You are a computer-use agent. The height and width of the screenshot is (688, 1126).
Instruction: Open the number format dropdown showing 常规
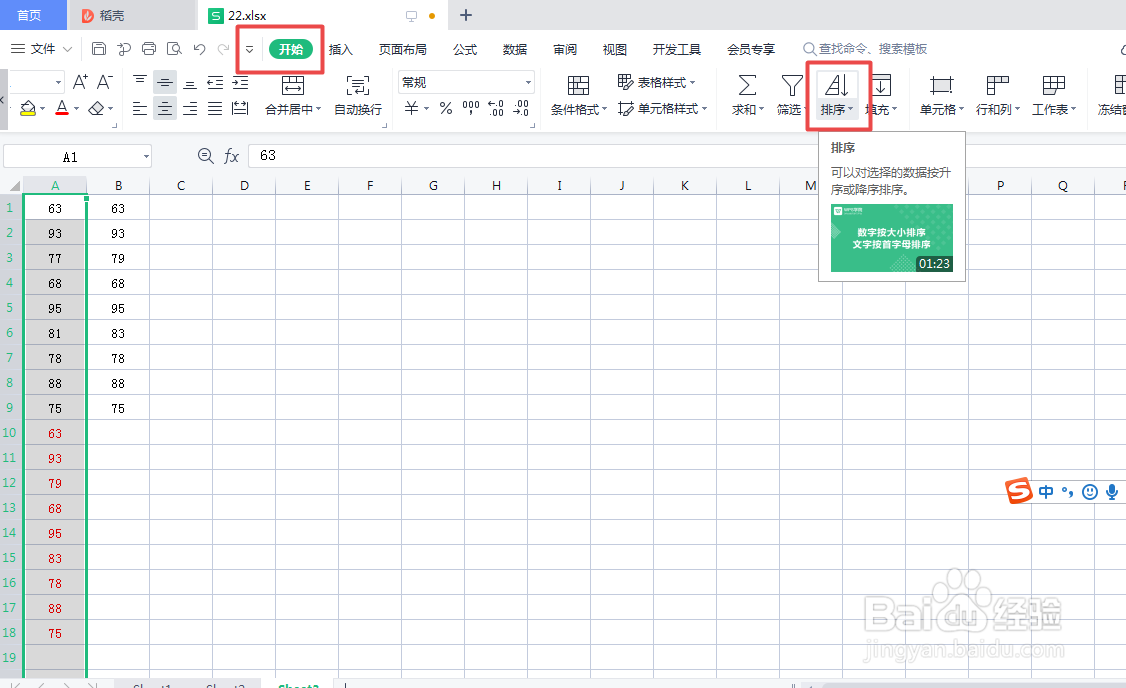tap(465, 82)
